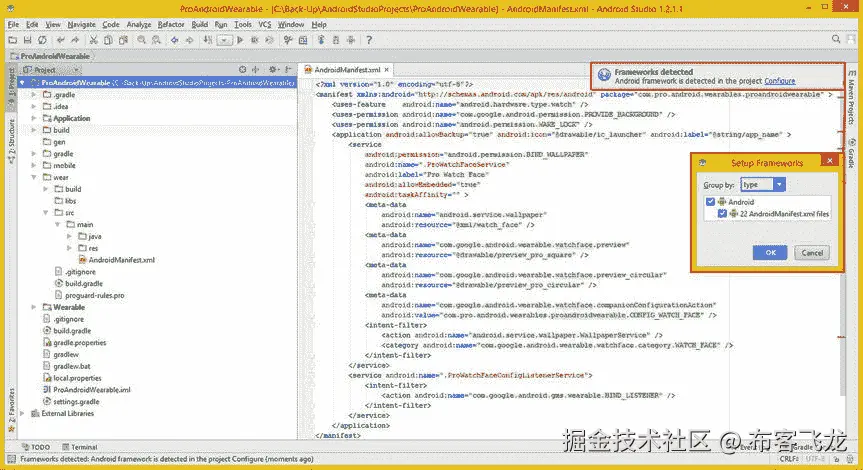
Task: Open the Refactor menu
Action: coord(171,25)
